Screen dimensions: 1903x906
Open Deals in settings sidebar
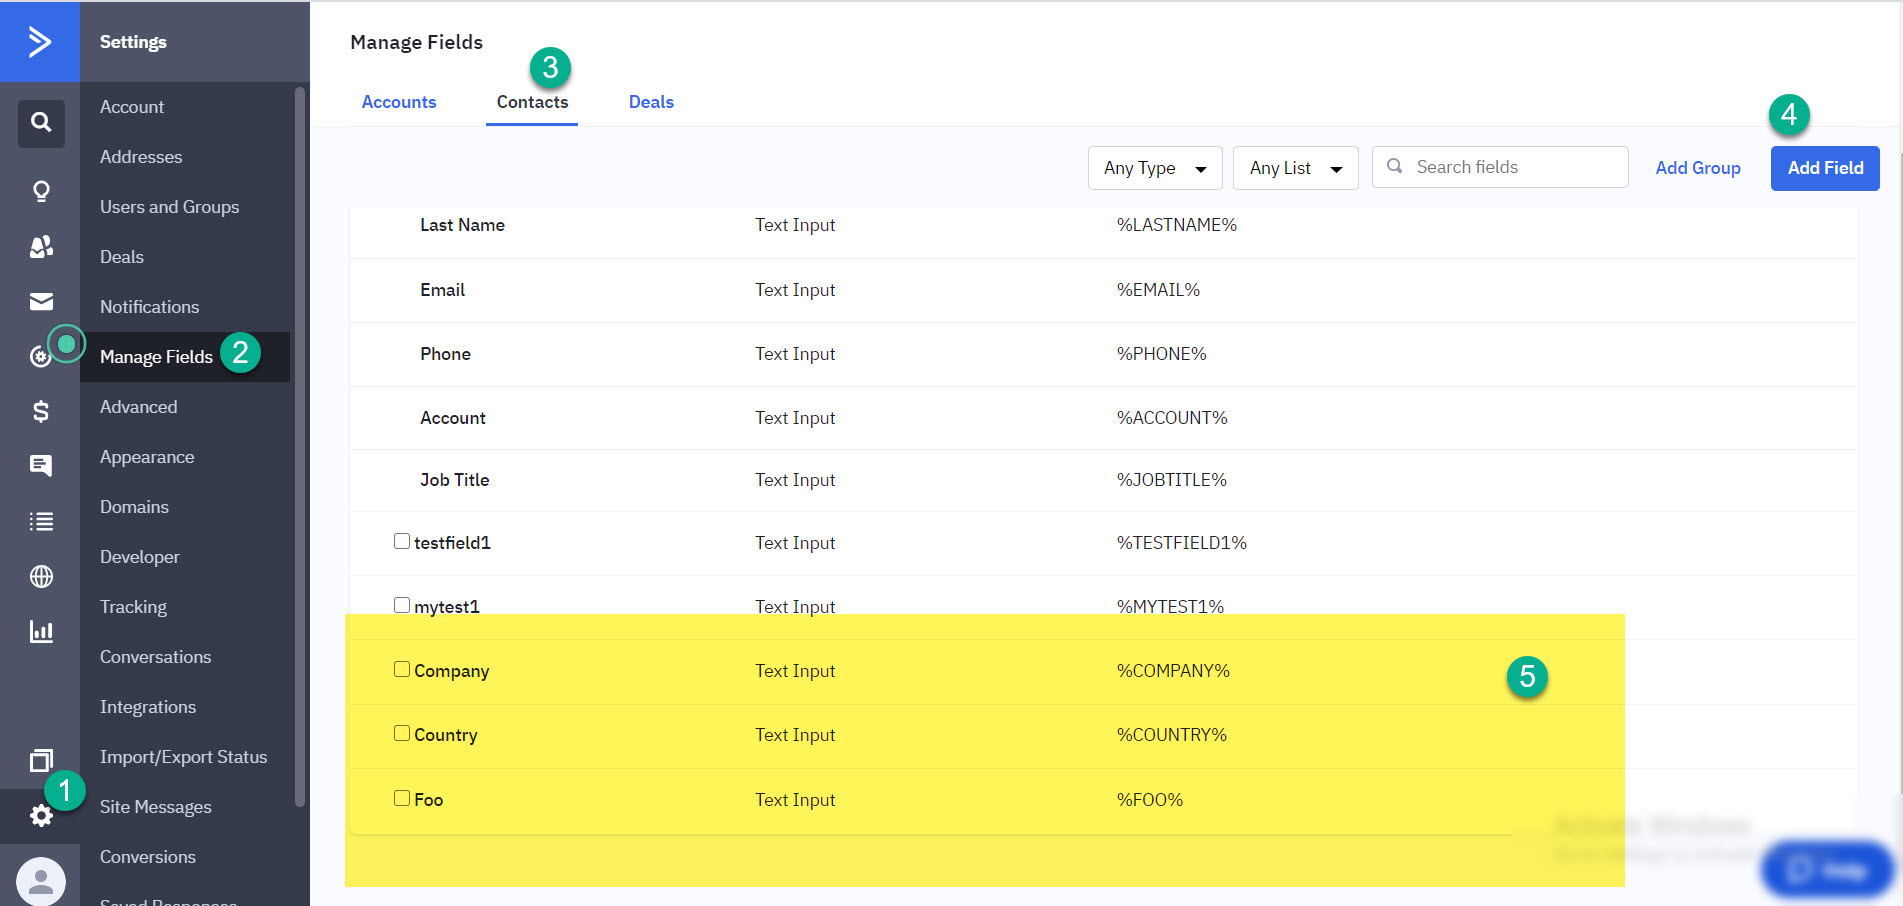tap(122, 257)
